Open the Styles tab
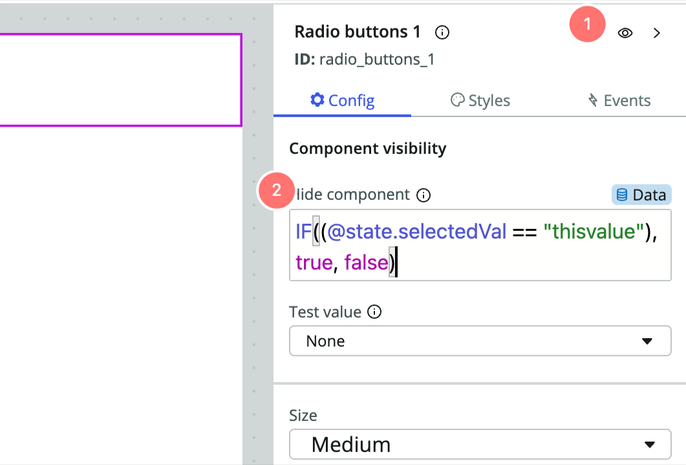This screenshot has width=686, height=465. coord(480,100)
